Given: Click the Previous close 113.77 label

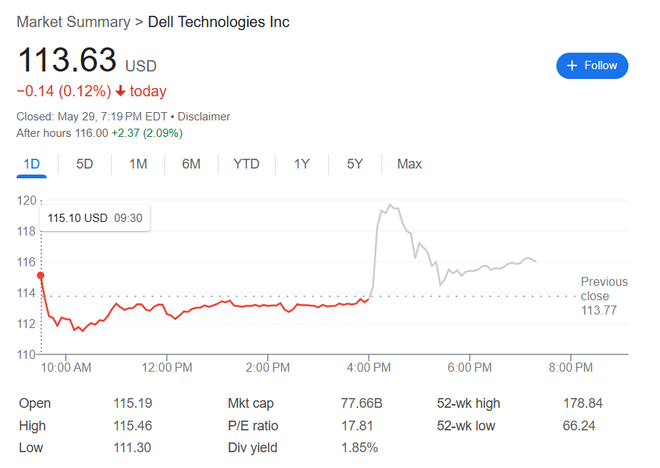Looking at the screenshot, I should pos(604,296).
